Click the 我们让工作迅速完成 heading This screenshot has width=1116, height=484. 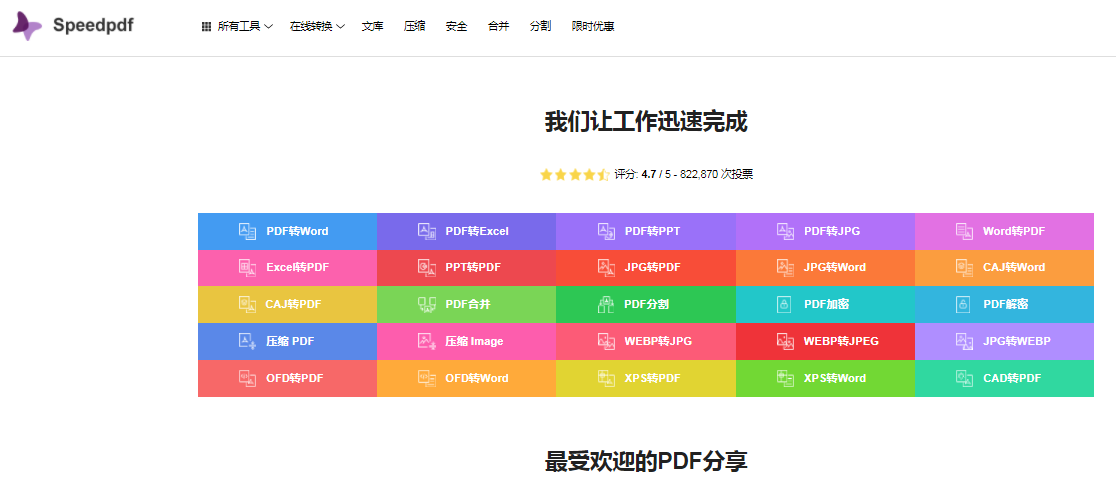(646, 122)
